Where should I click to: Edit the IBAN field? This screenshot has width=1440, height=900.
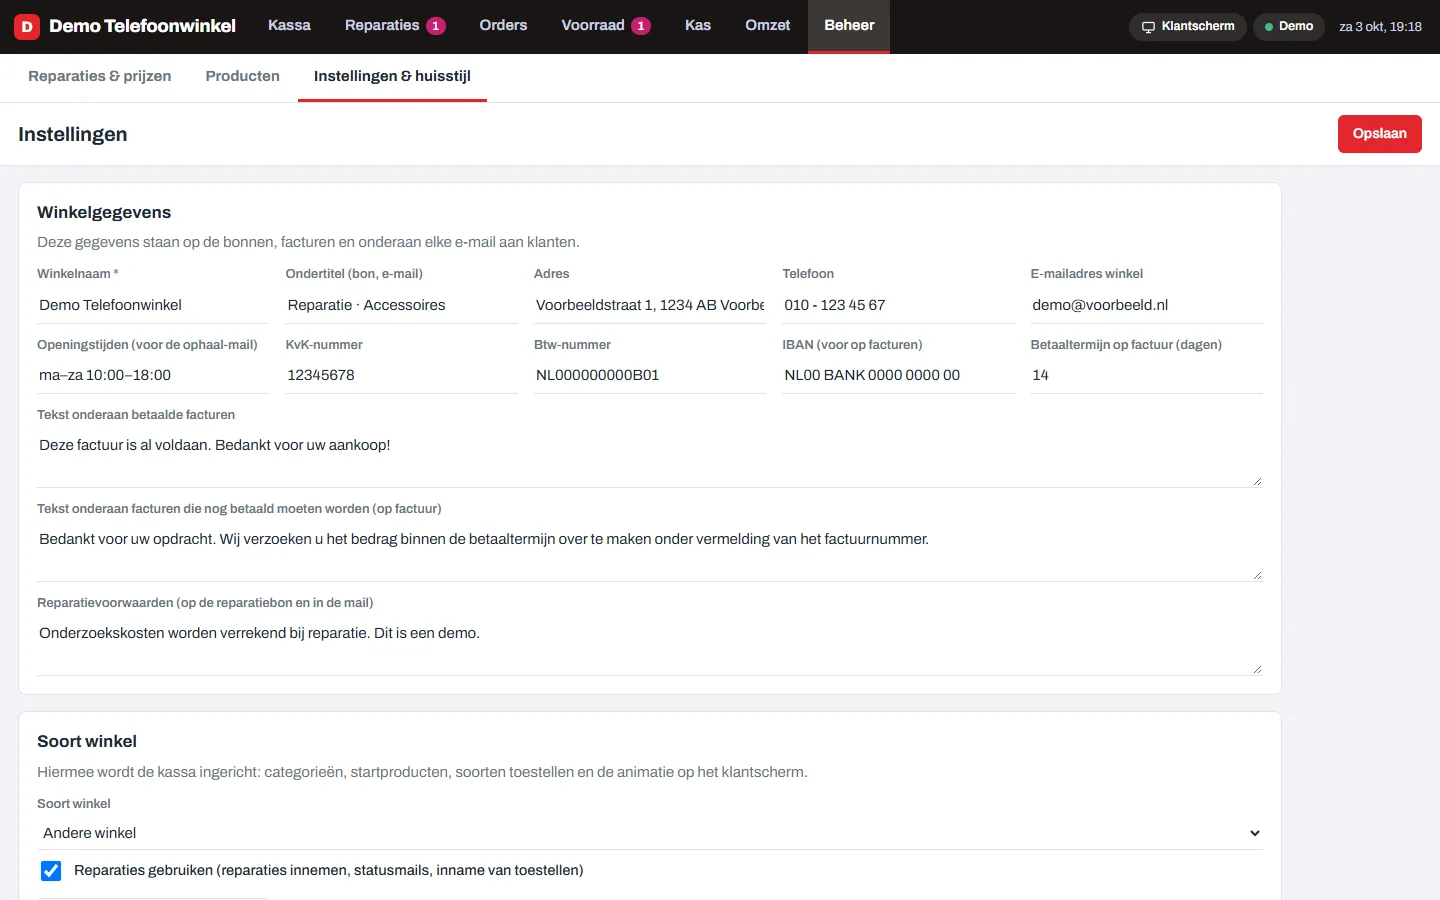point(898,376)
